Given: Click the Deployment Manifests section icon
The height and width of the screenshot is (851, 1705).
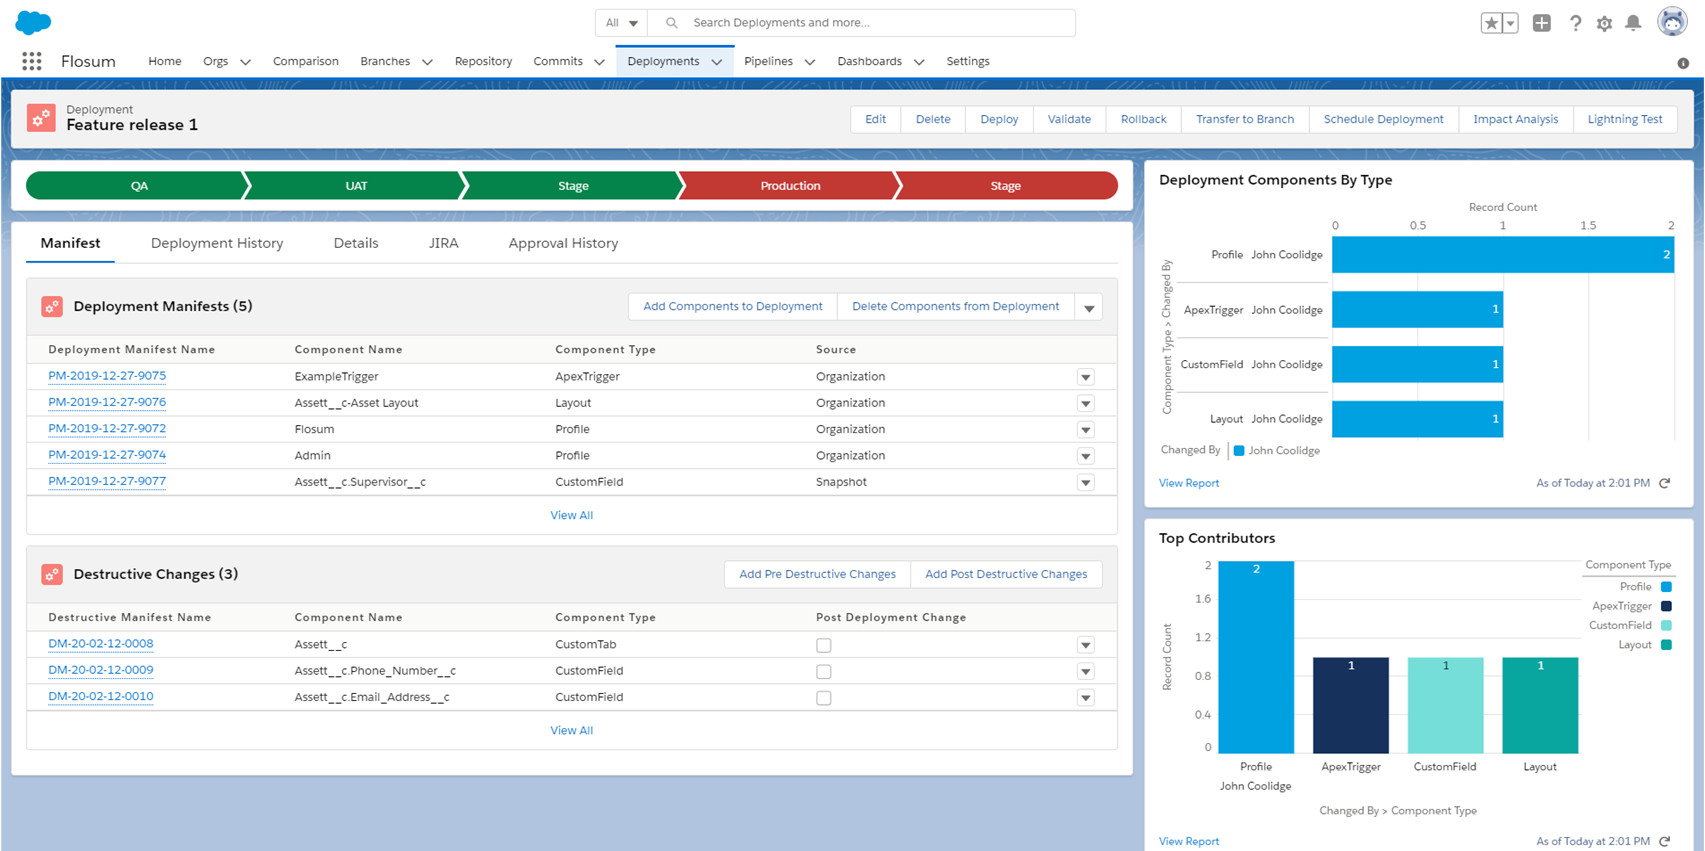Looking at the screenshot, I should (52, 307).
